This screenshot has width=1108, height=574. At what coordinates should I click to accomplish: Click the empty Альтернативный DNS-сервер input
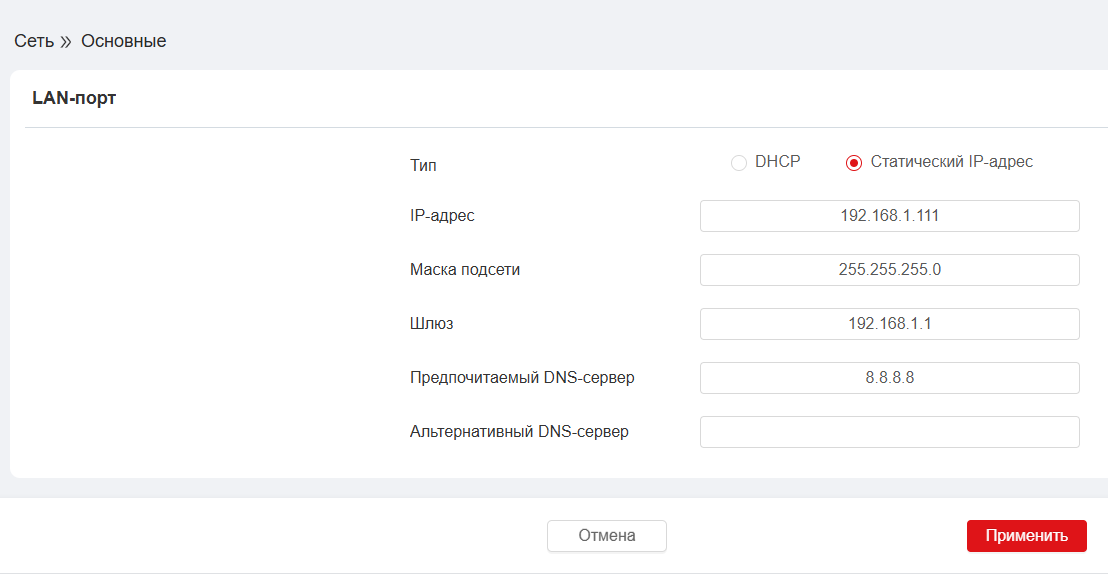pyautogui.click(x=889, y=432)
